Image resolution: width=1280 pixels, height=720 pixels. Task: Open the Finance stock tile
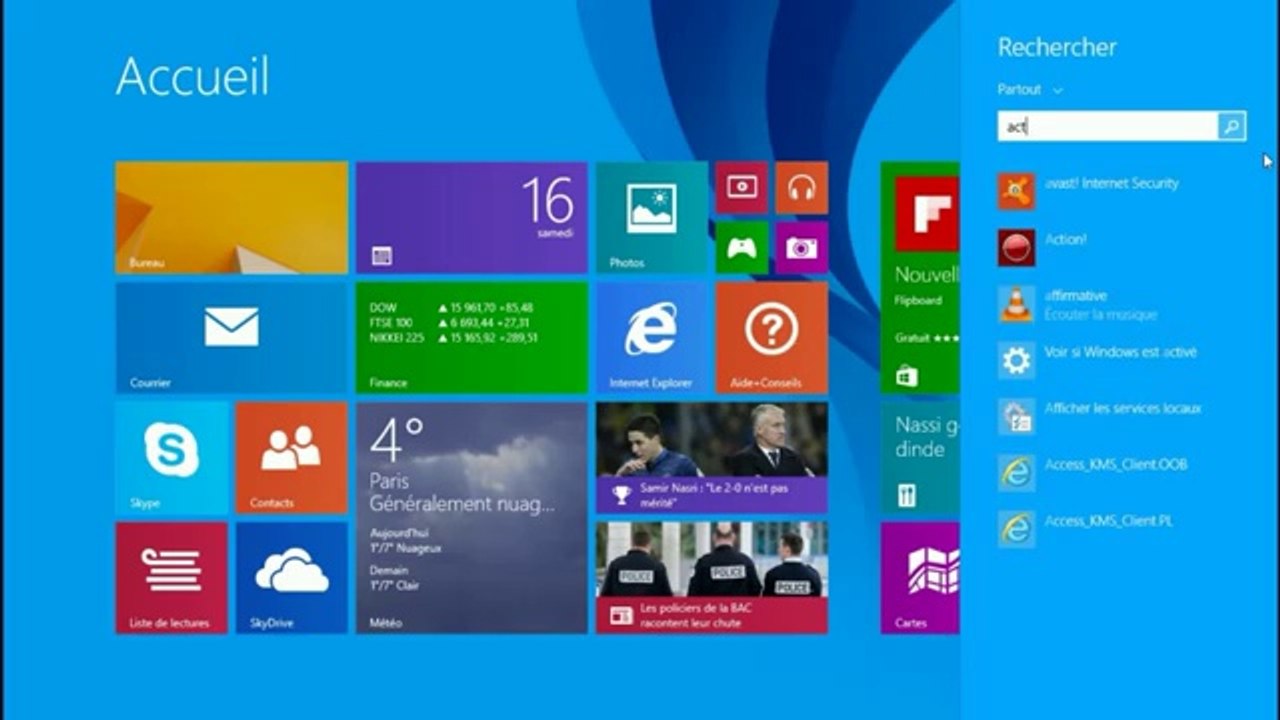tap(472, 338)
